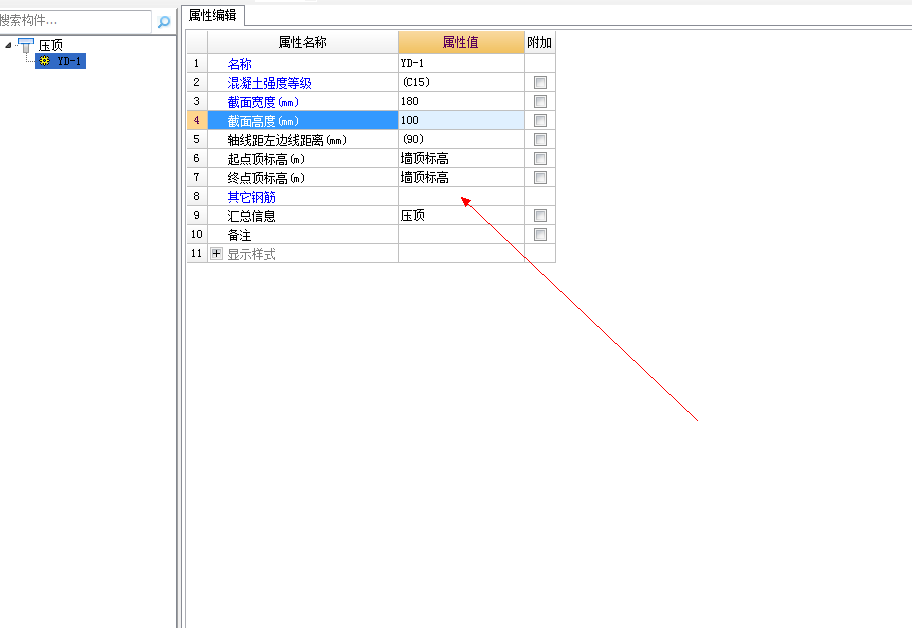Click the 显示样式 label

251,254
